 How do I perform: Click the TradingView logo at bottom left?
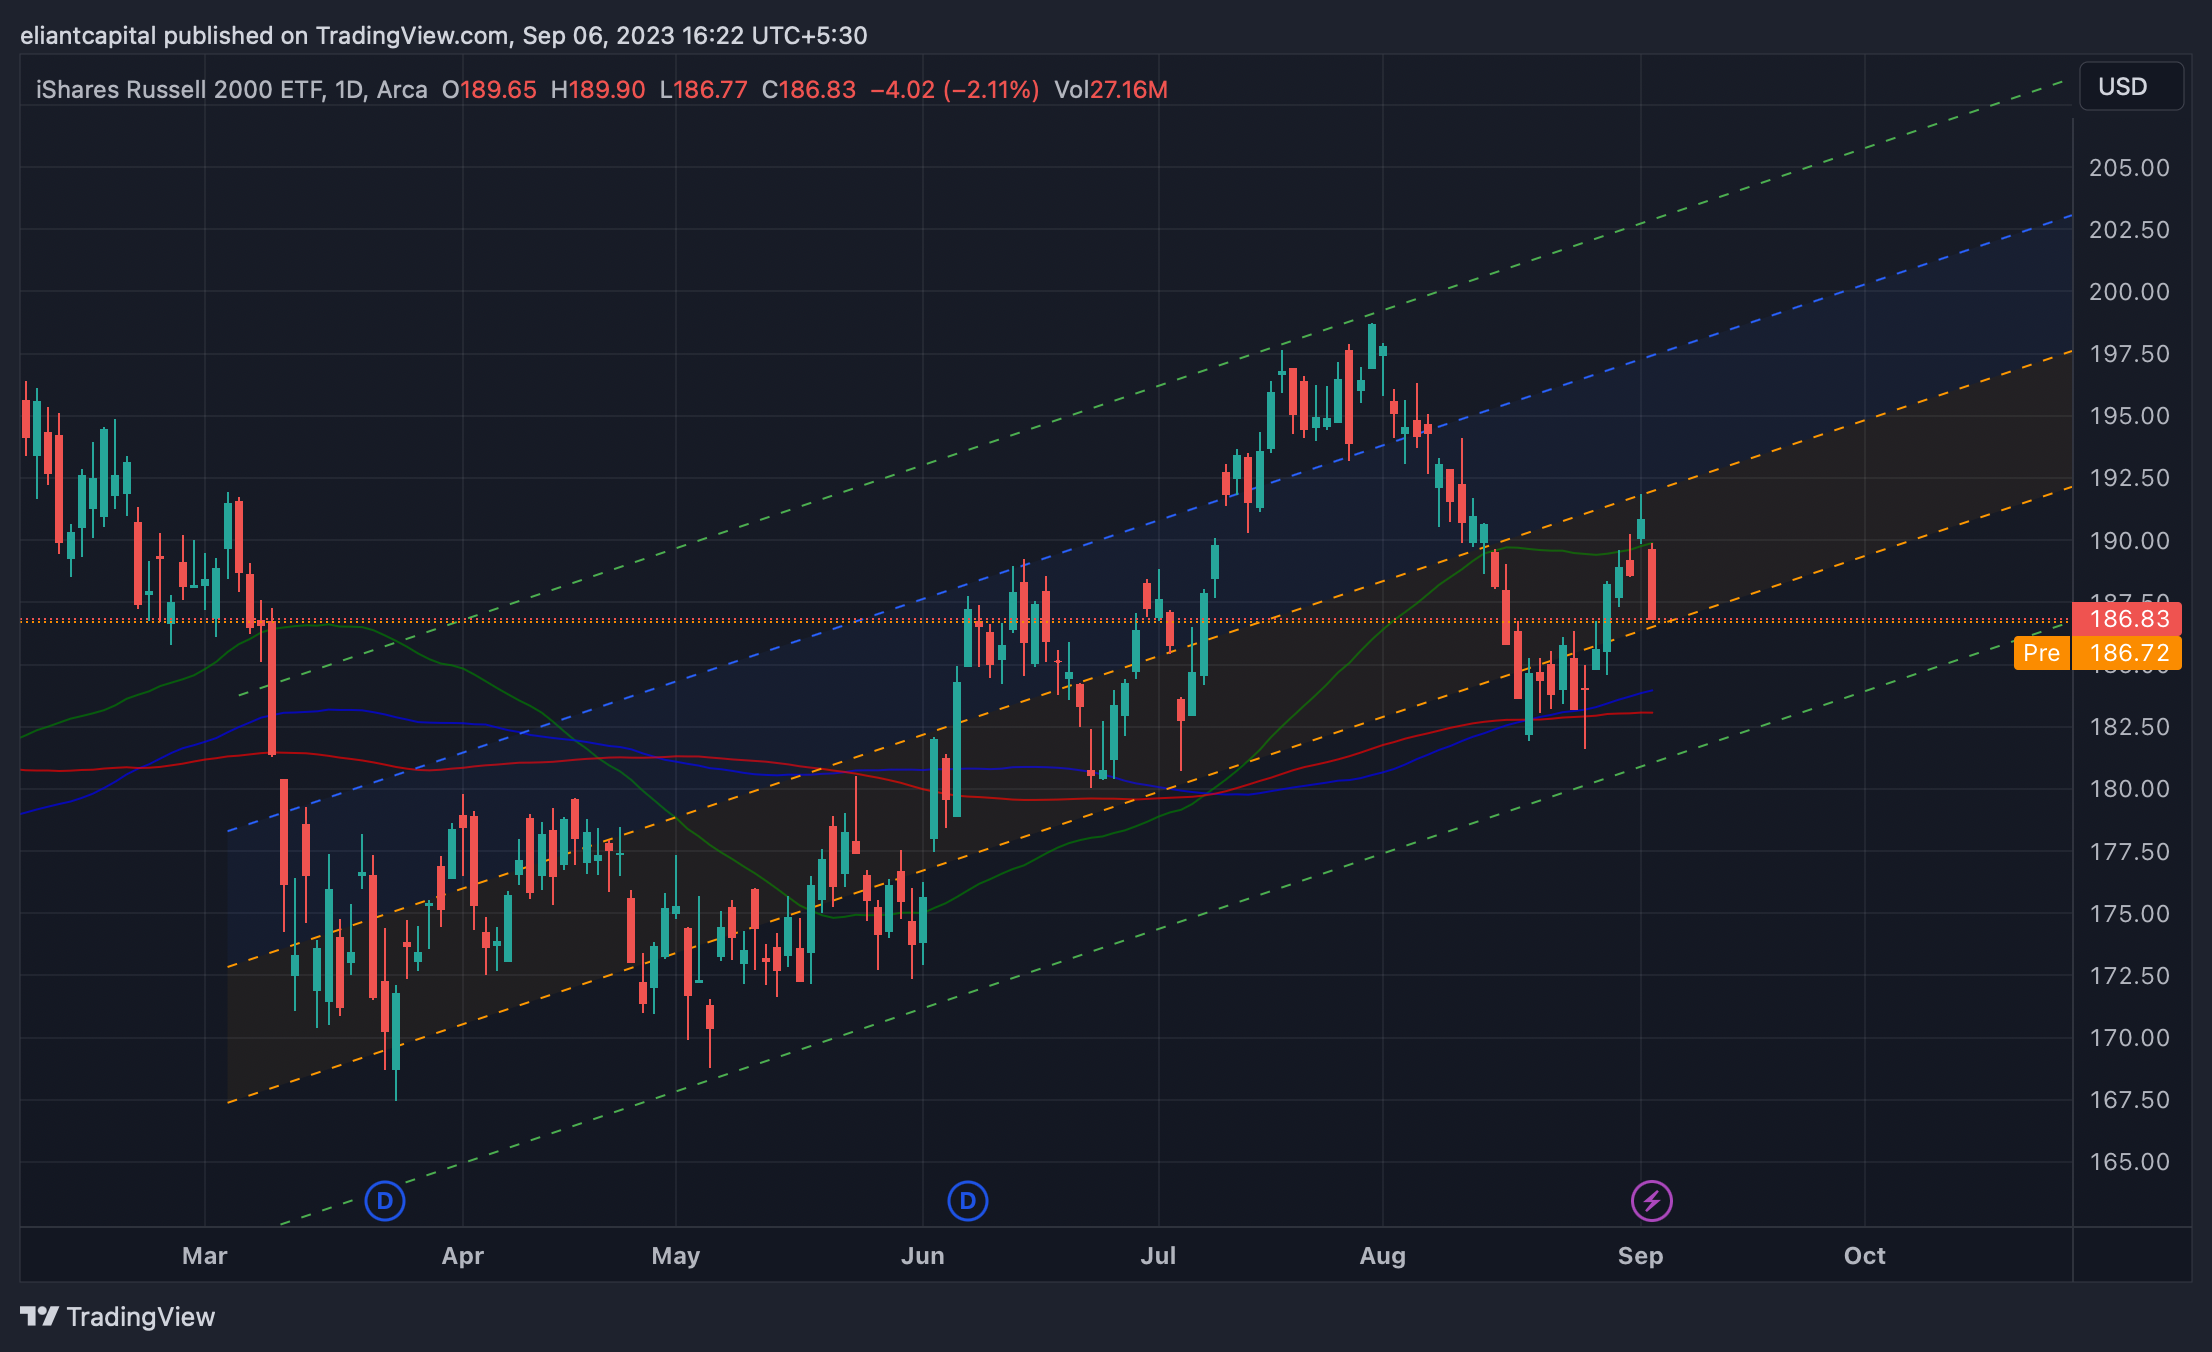[x=118, y=1316]
